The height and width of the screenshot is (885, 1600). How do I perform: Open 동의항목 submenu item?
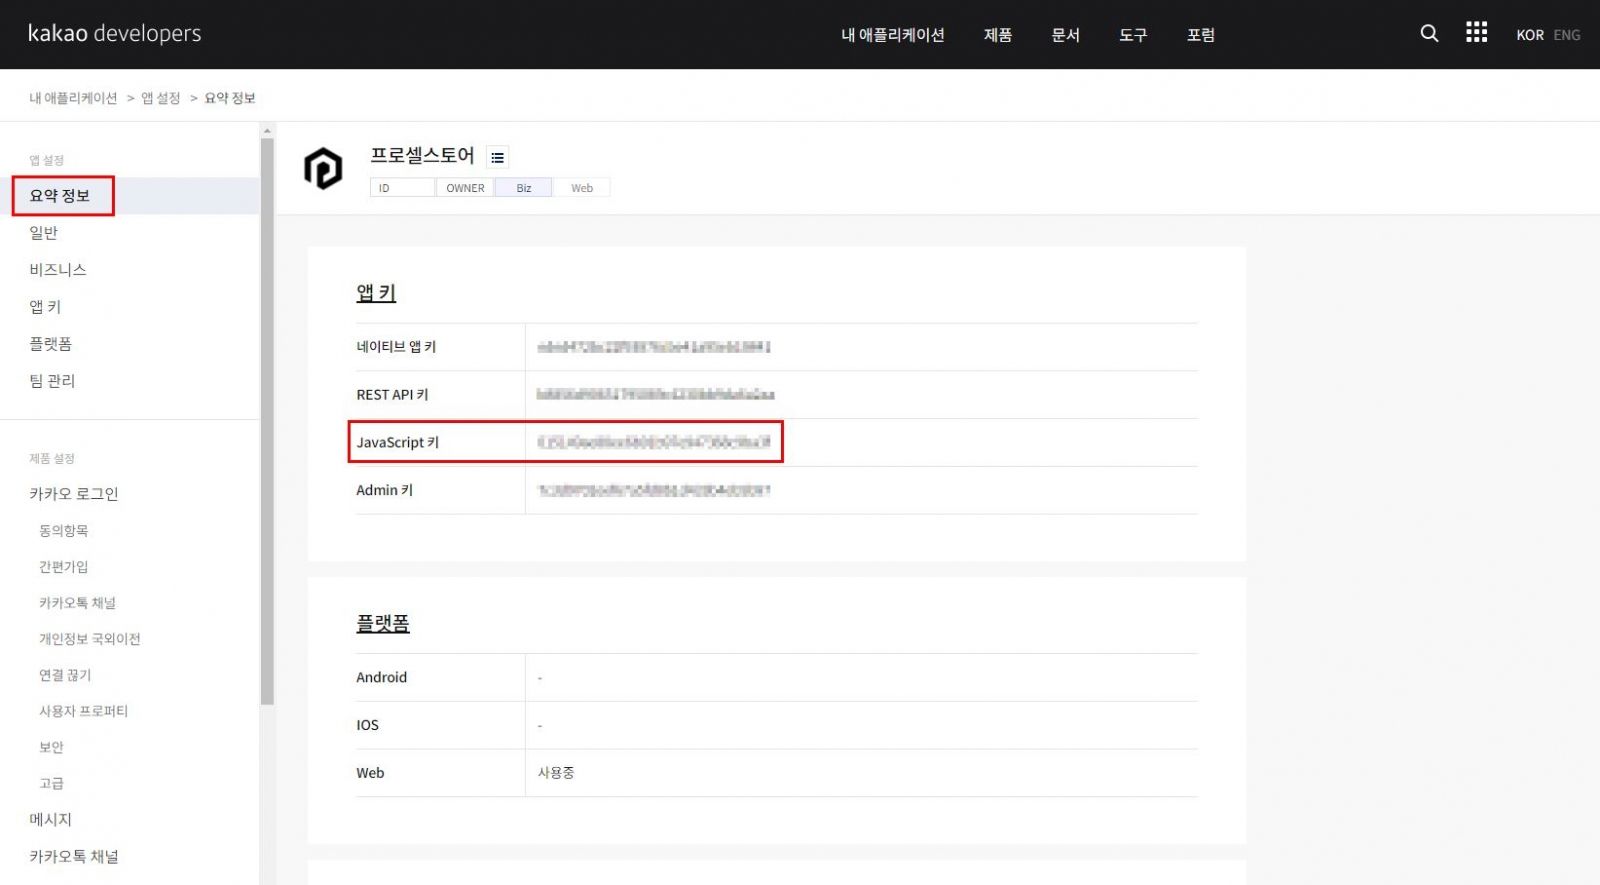64,530
